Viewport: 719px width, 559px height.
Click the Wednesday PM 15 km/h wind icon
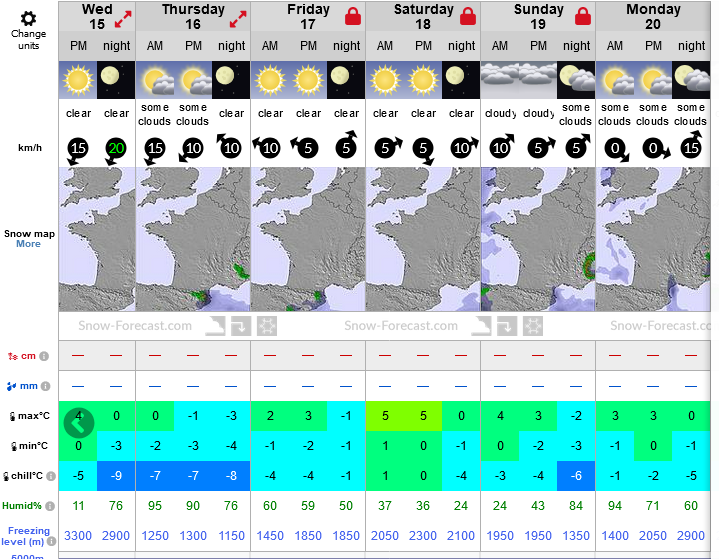click(77, 149)
